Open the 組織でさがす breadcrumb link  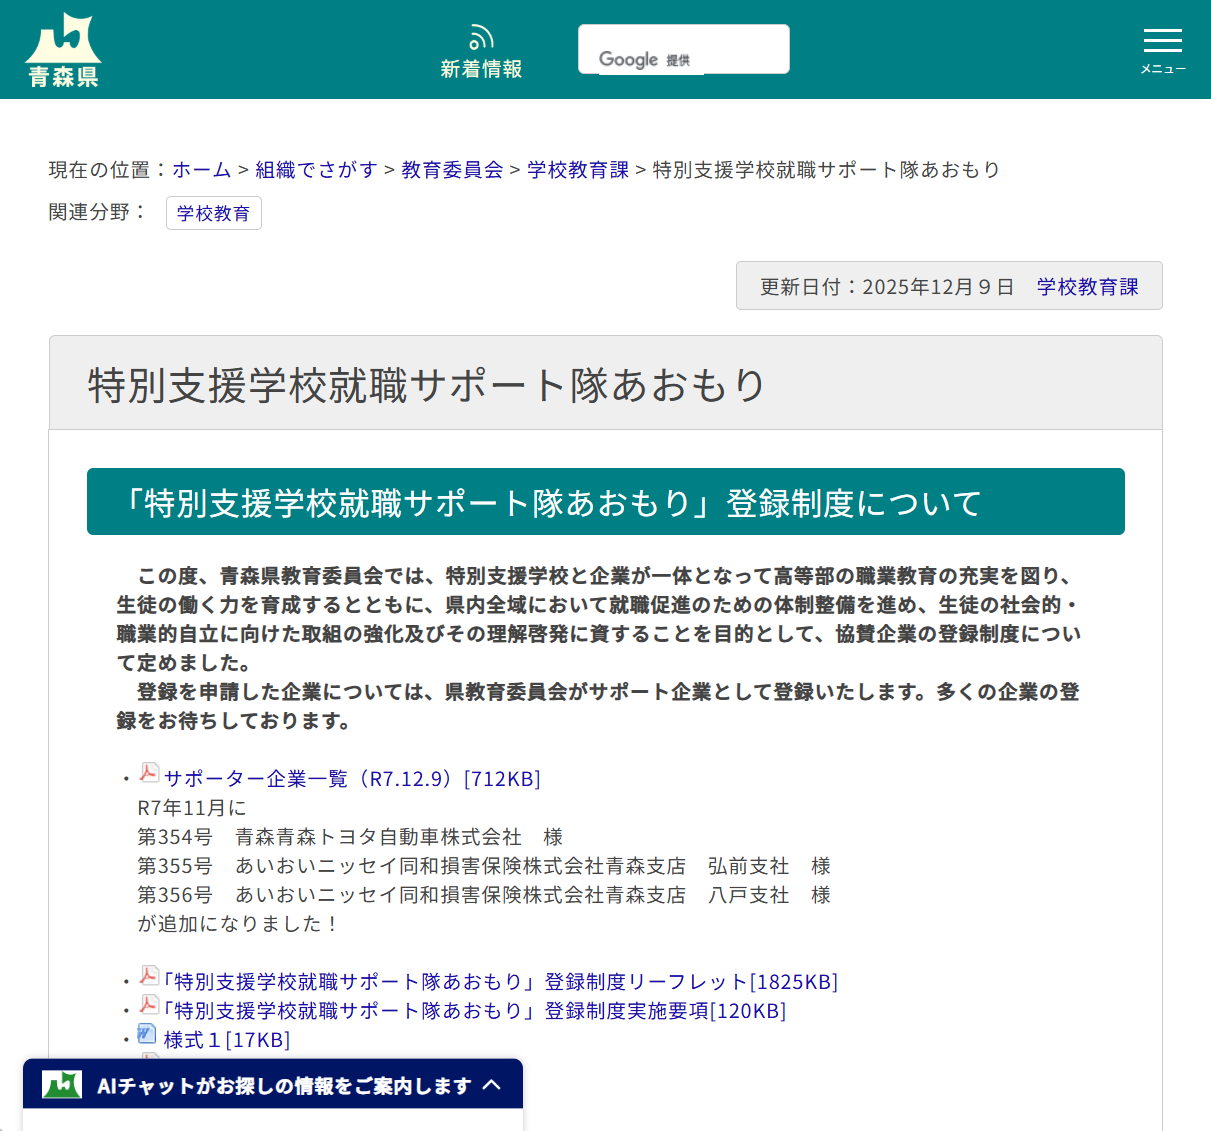click(x=317, y=170)
